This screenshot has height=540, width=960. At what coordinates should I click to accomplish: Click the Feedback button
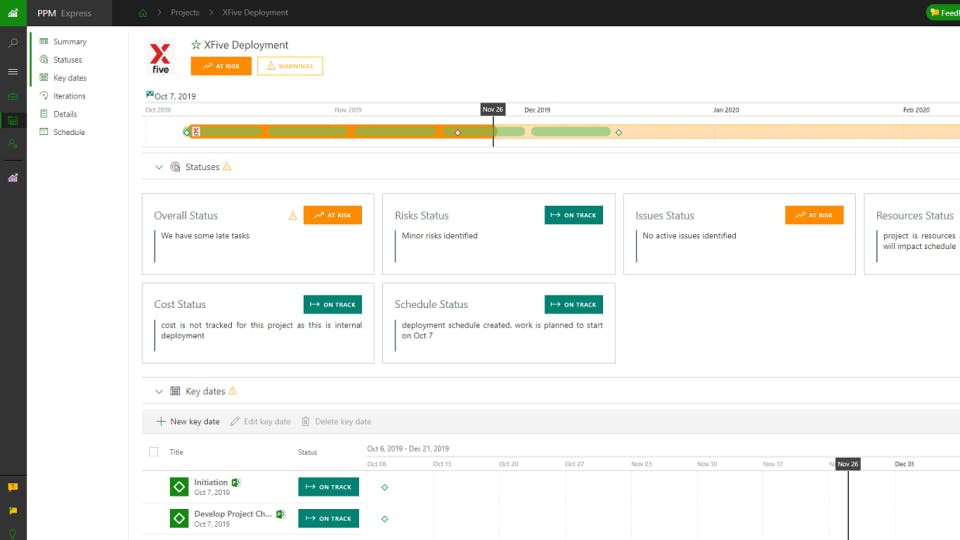click(x=943, y=12)
